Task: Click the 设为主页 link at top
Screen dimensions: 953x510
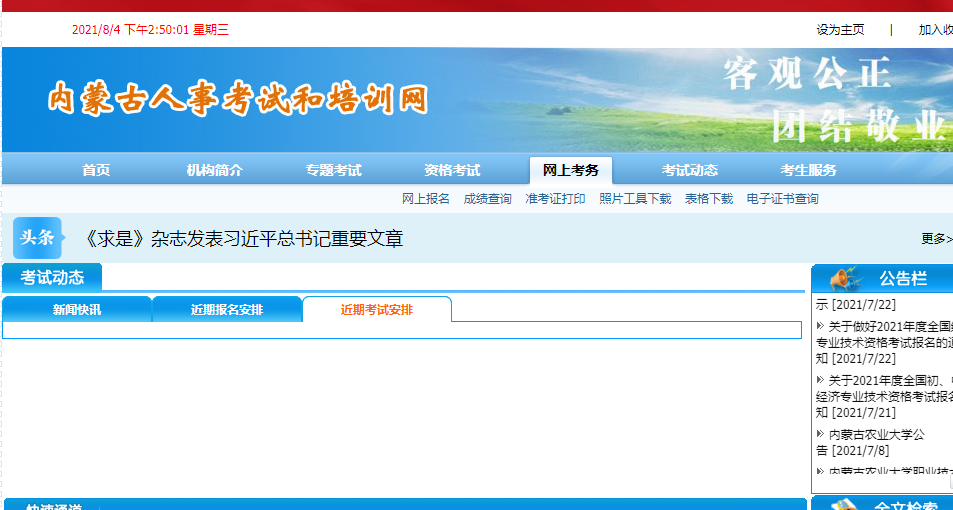Action: (840, 30)
